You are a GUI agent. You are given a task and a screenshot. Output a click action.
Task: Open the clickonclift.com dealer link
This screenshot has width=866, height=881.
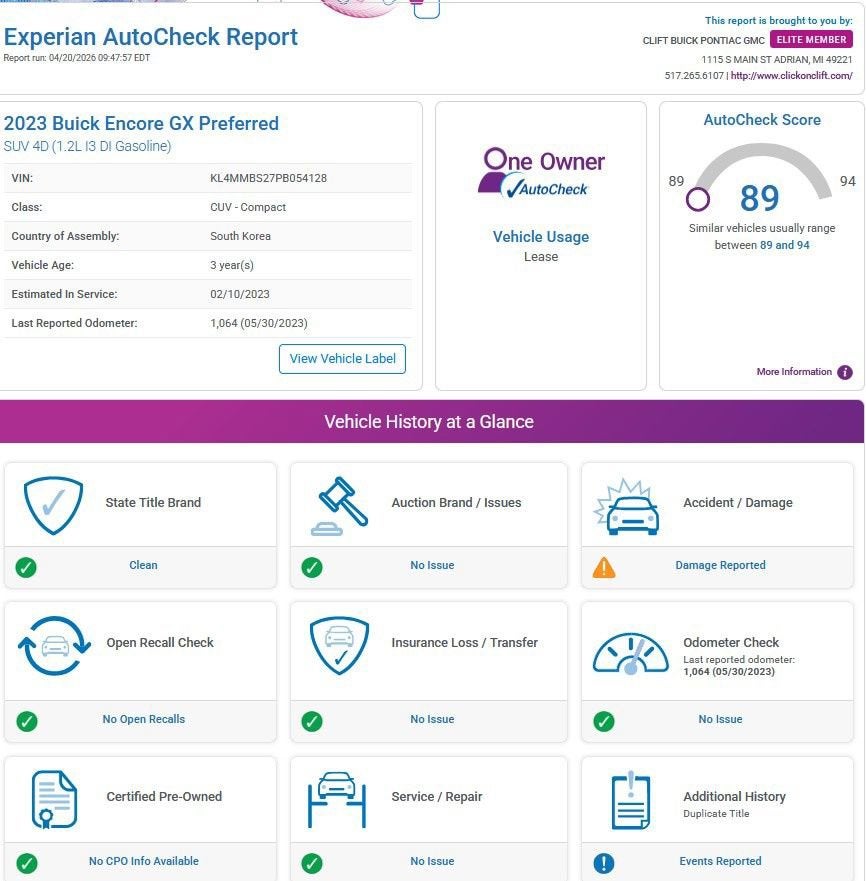(x=791, y=76)
